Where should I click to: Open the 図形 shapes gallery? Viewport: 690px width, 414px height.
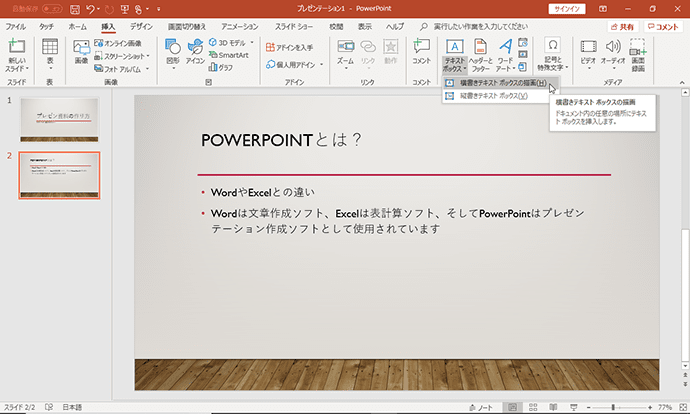tap(173, 54)
